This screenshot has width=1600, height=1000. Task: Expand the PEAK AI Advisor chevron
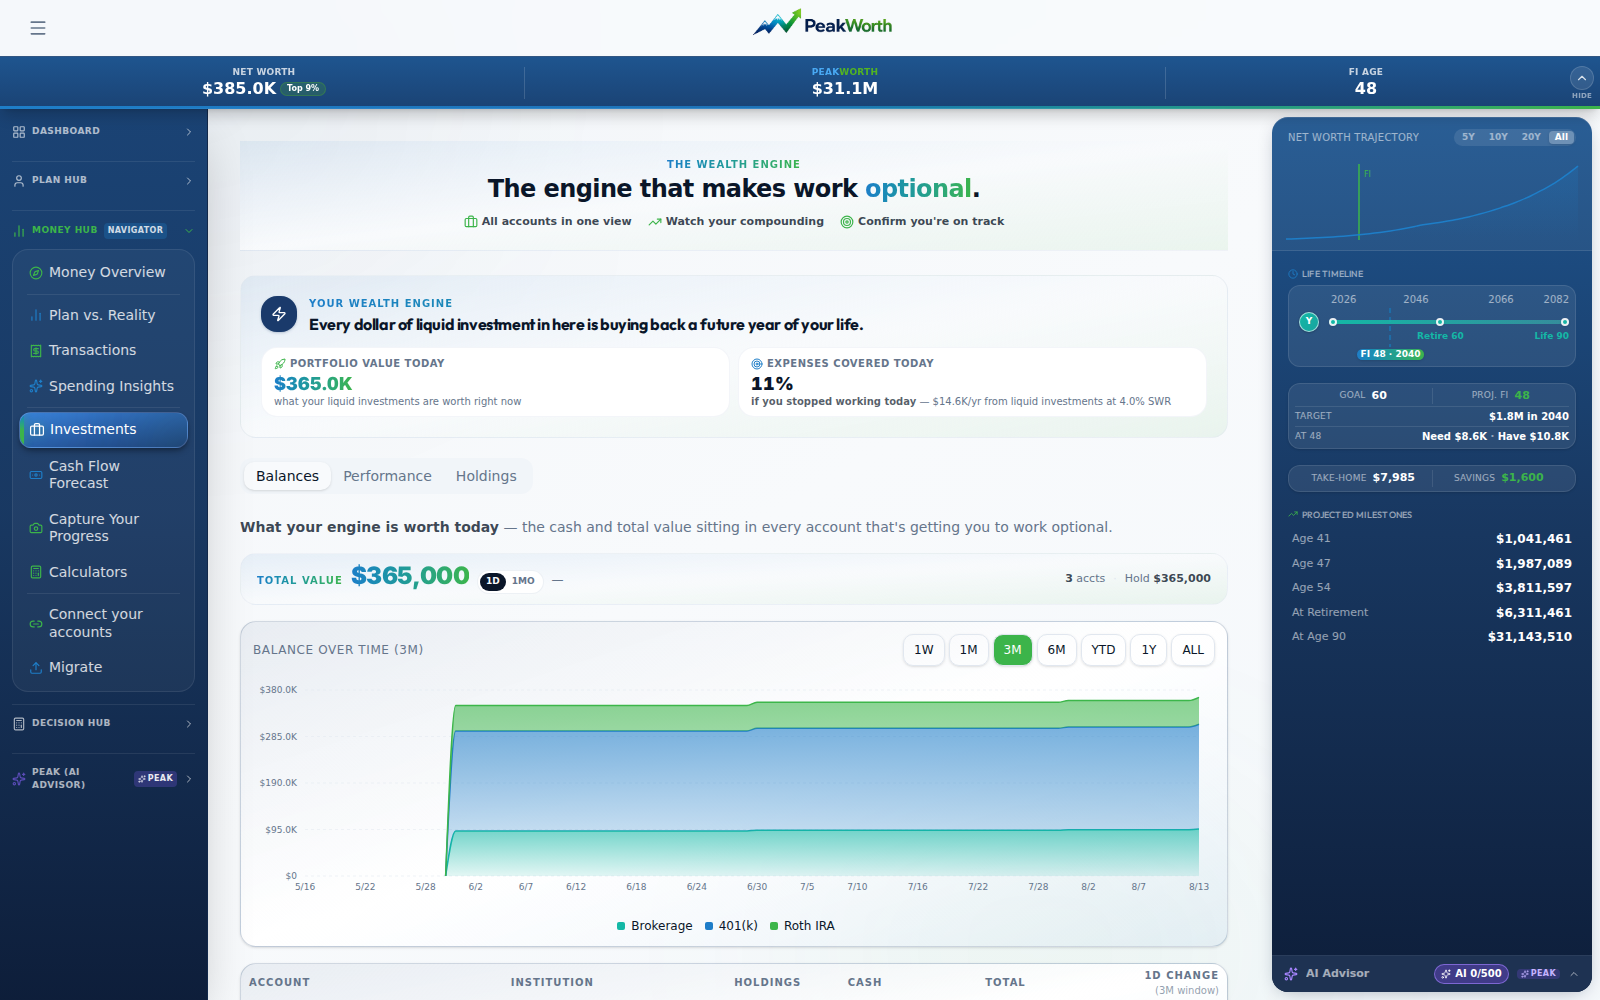[189, 779]
